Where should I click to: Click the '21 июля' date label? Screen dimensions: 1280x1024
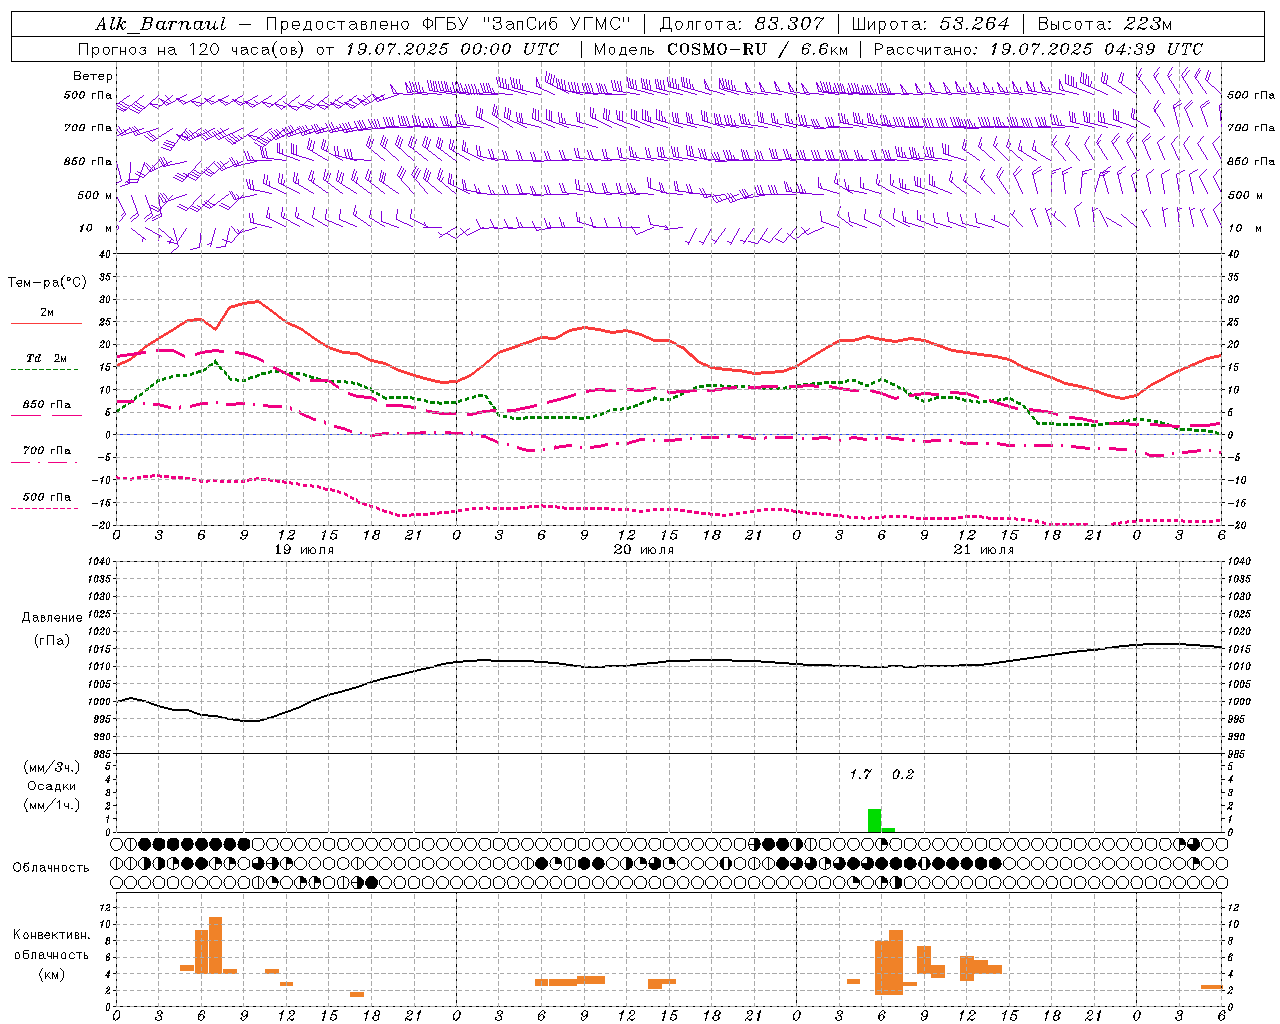(x=984, y=549)
